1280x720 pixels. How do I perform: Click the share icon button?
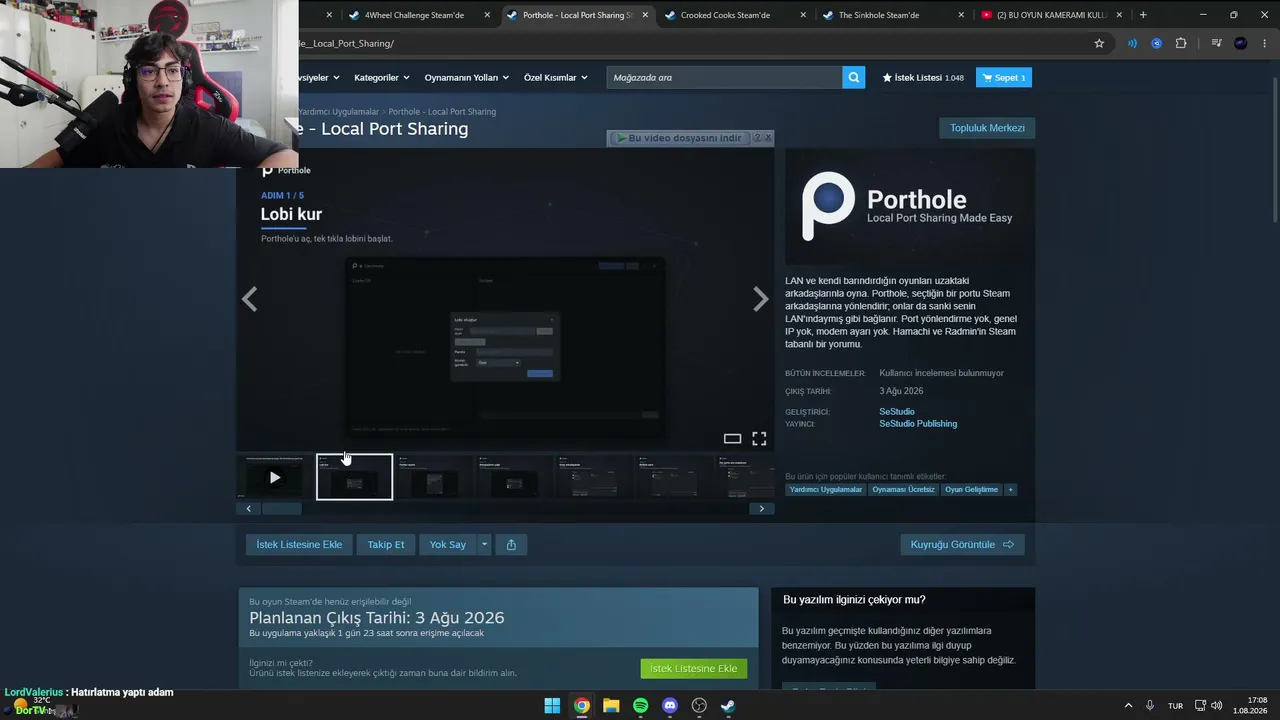[x=511, y=544]
